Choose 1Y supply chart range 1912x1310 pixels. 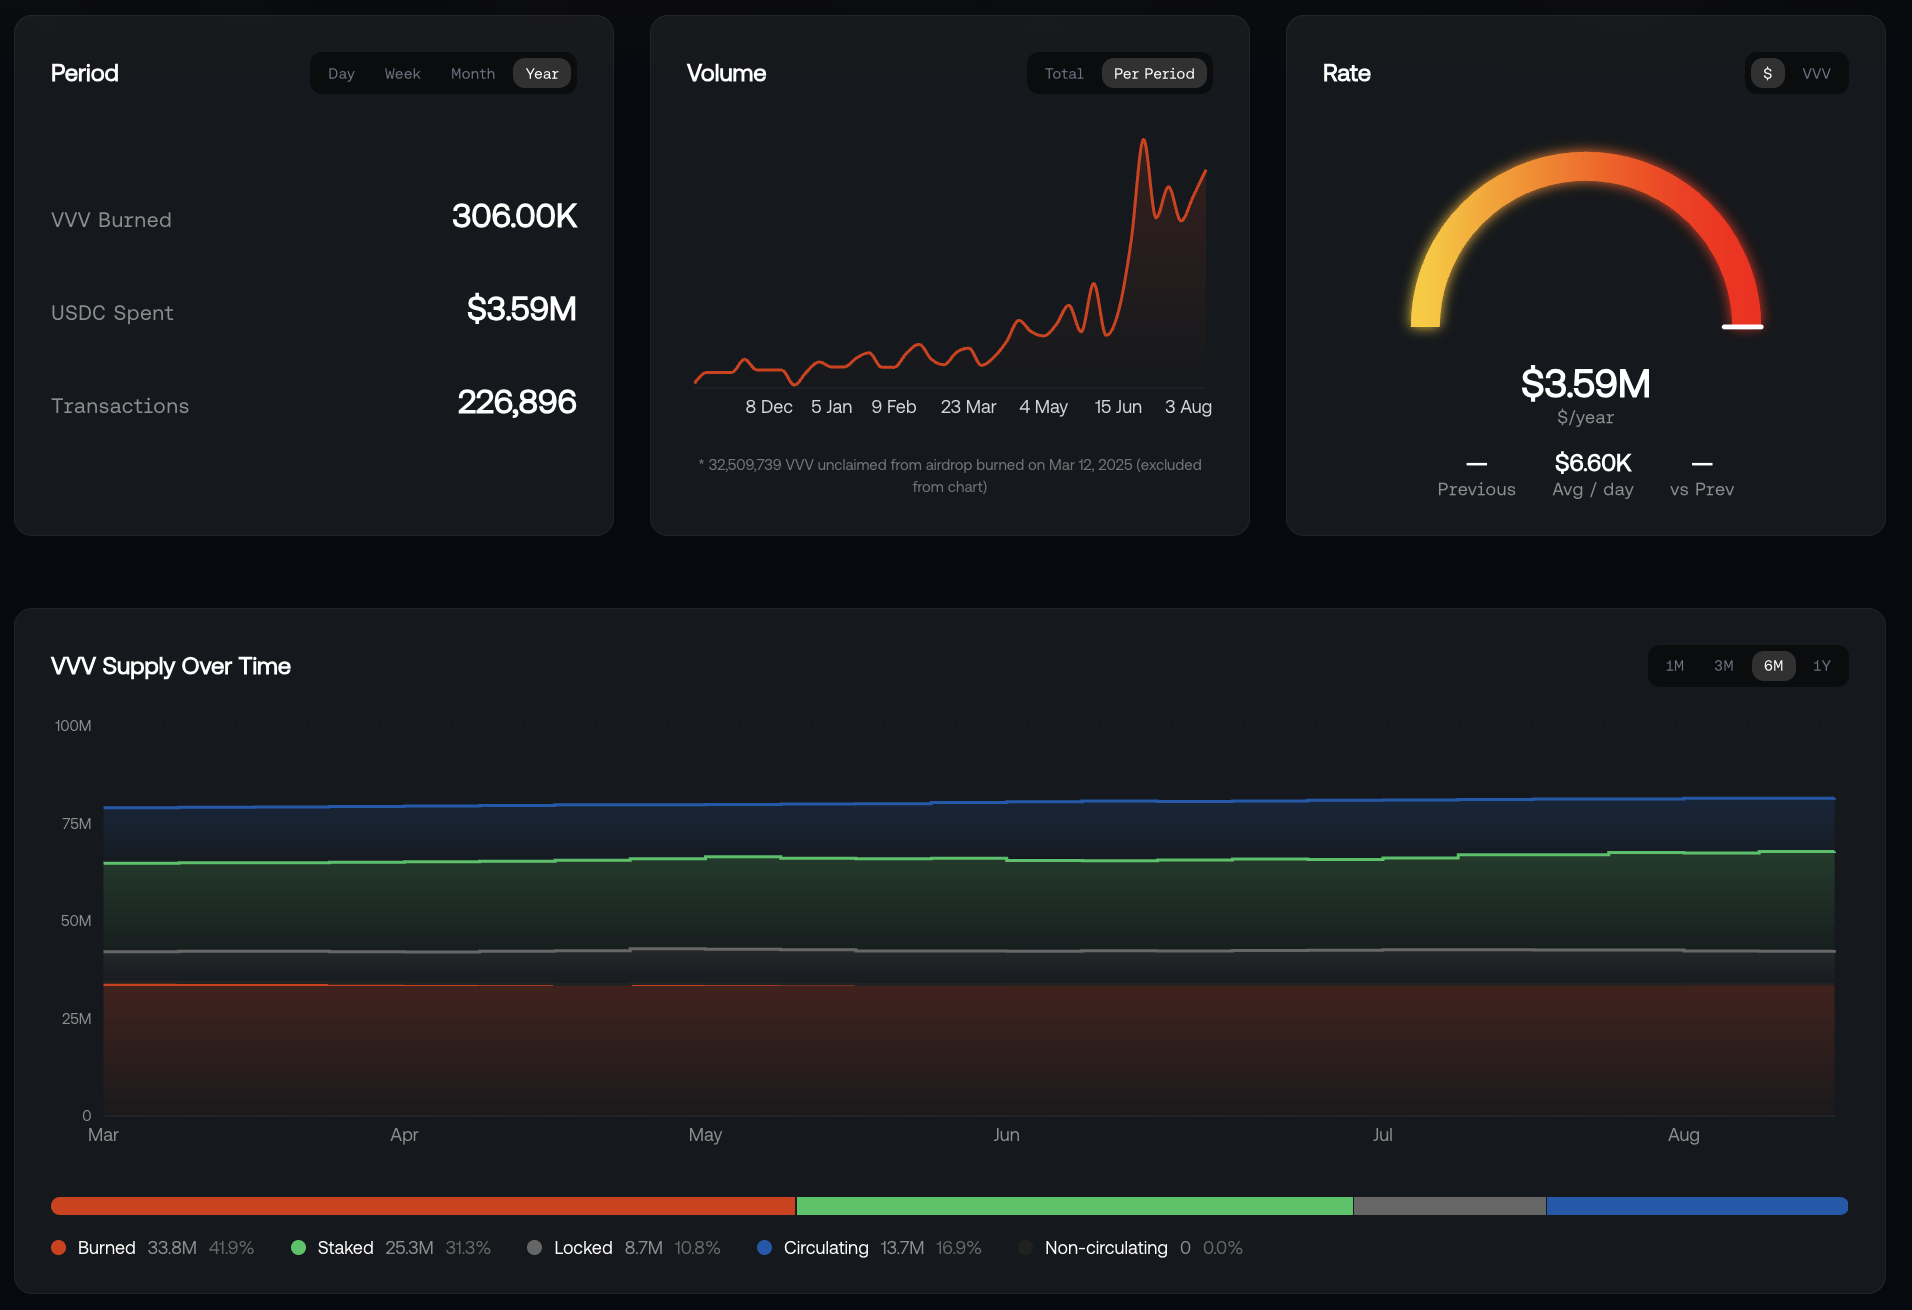(x=1822, y=666)
